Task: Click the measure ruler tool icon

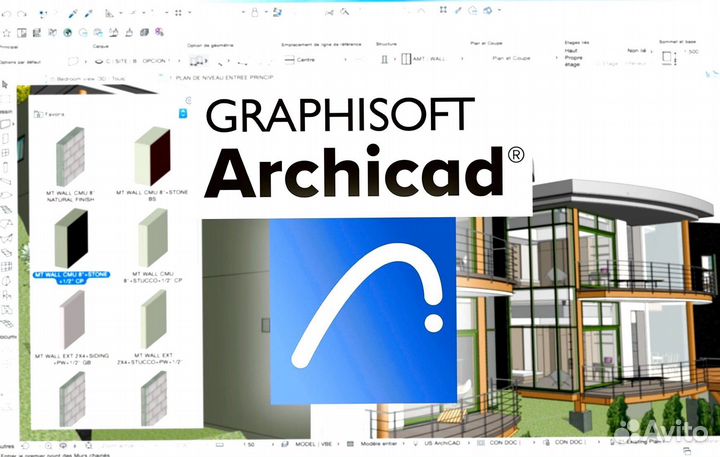Action: pyautogui.click(x=109, y=13)
